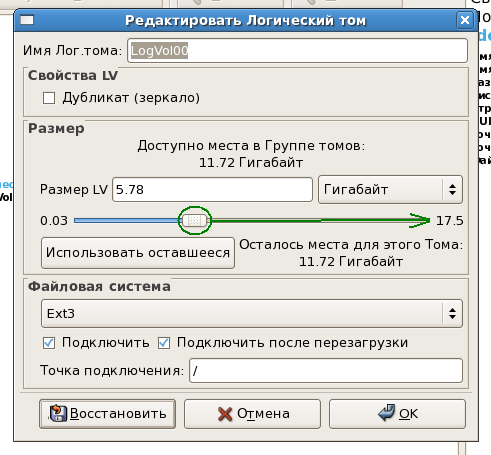Enable the Дубликат (зеркало) checkbox
Screen dimensions: 491x455
pyautogui.click(x=49, y=98)
